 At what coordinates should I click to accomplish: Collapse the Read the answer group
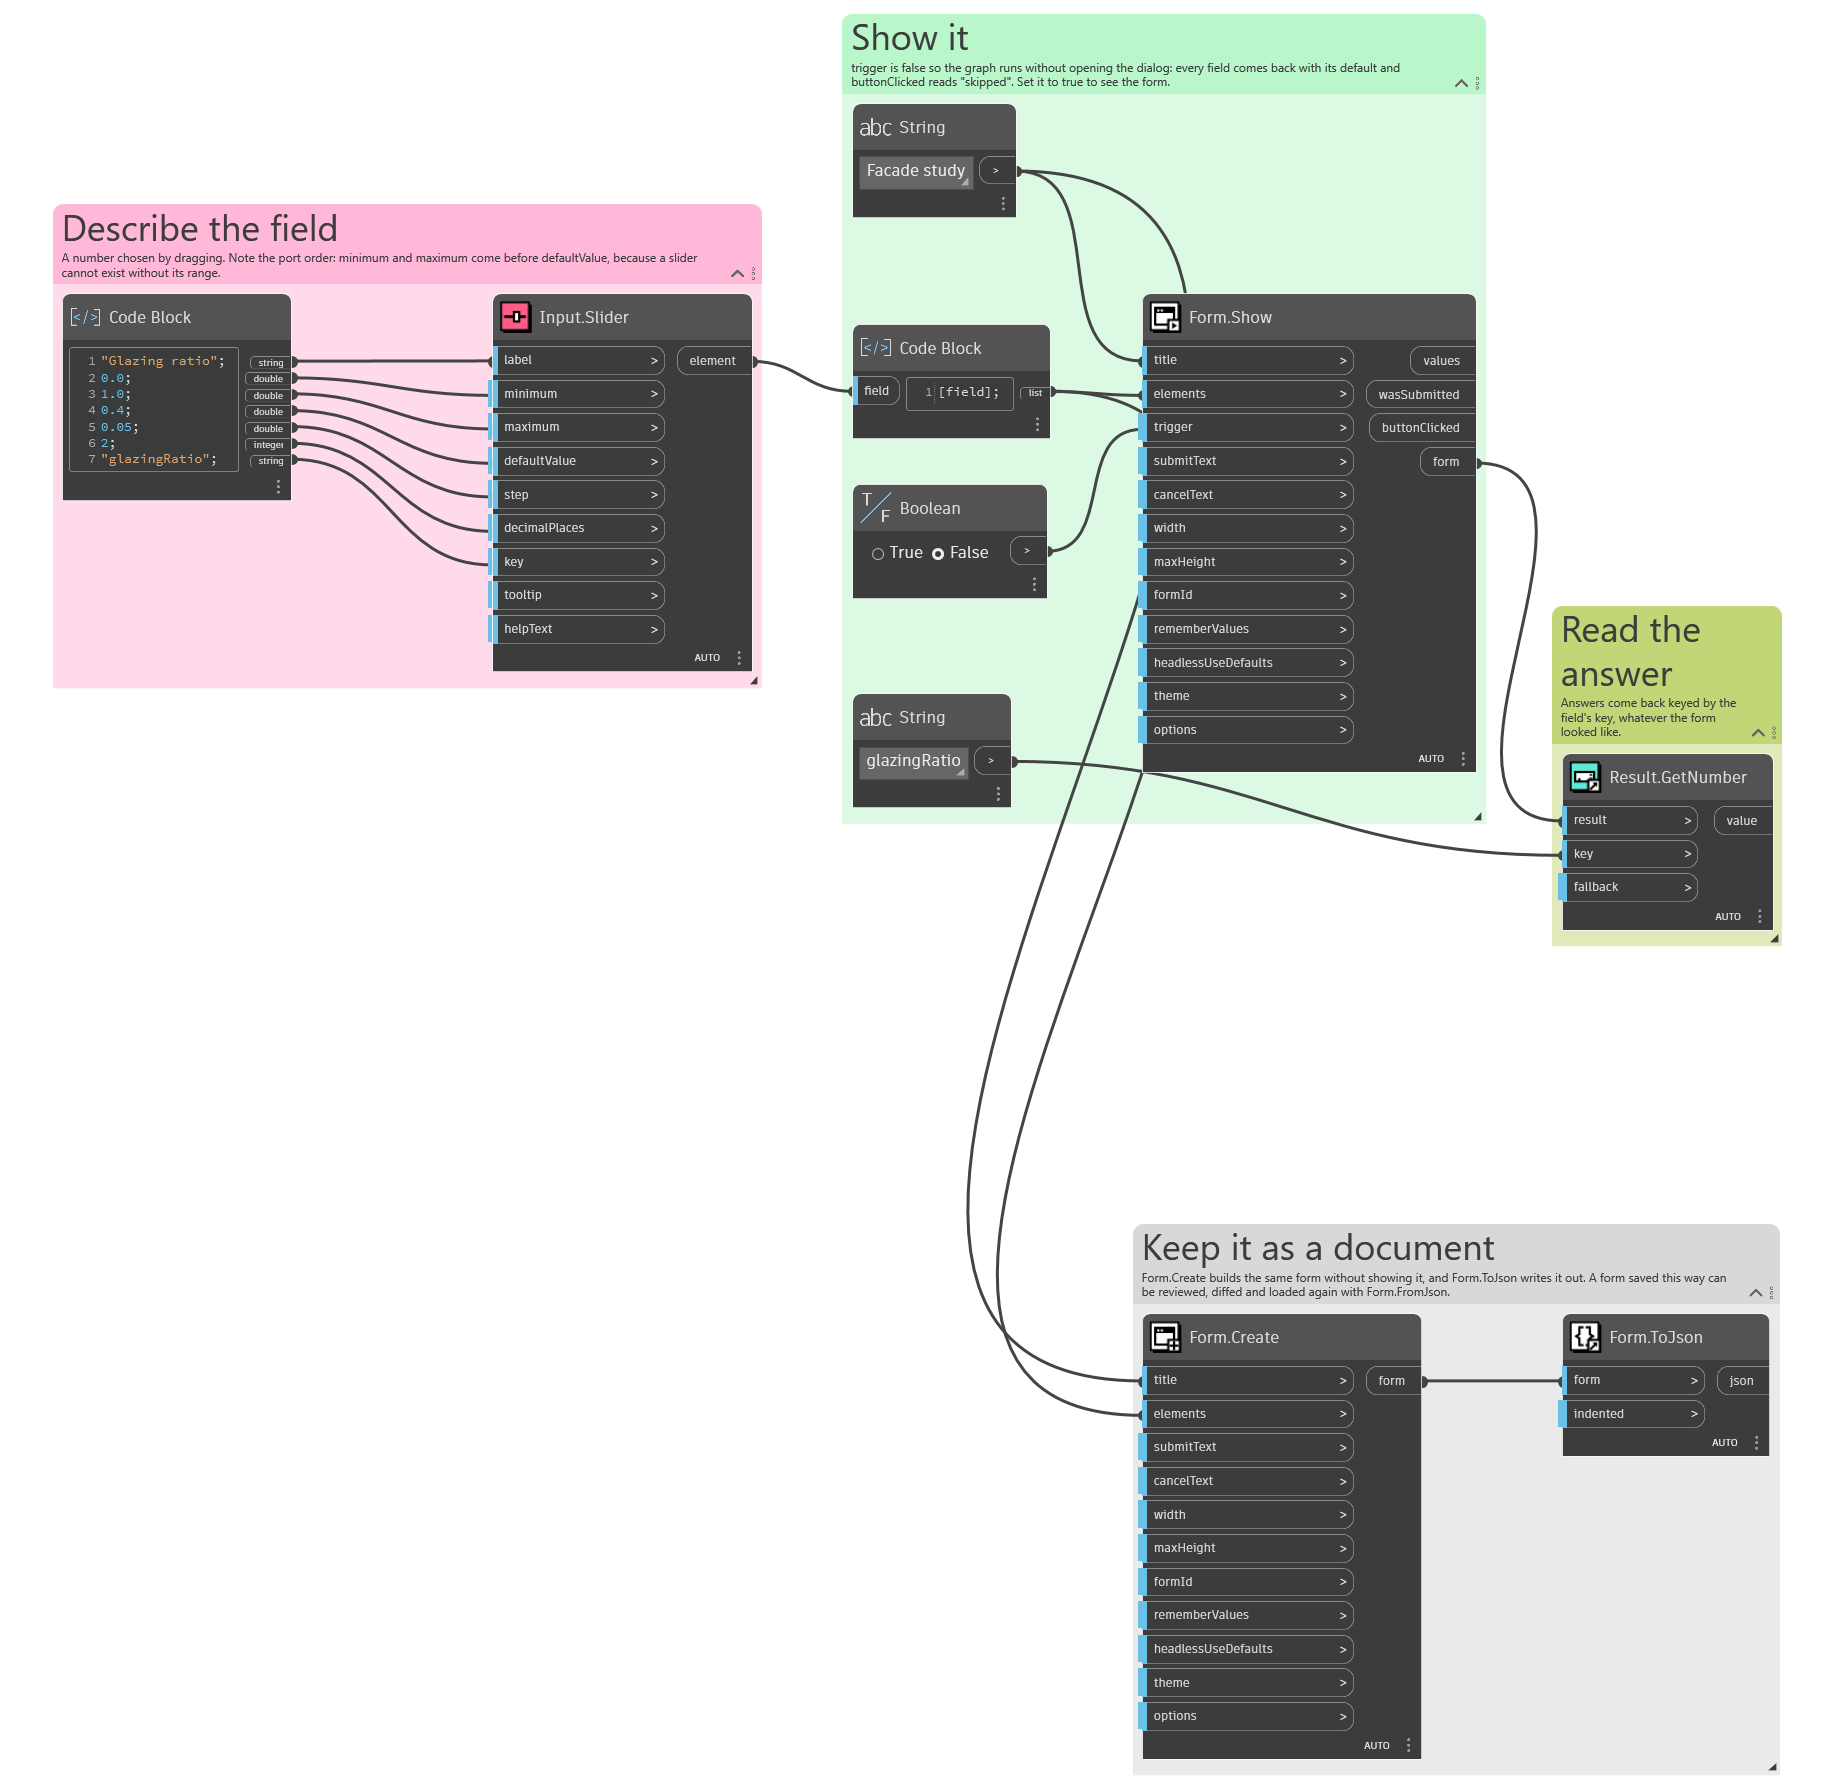[x=1758, y=733]
